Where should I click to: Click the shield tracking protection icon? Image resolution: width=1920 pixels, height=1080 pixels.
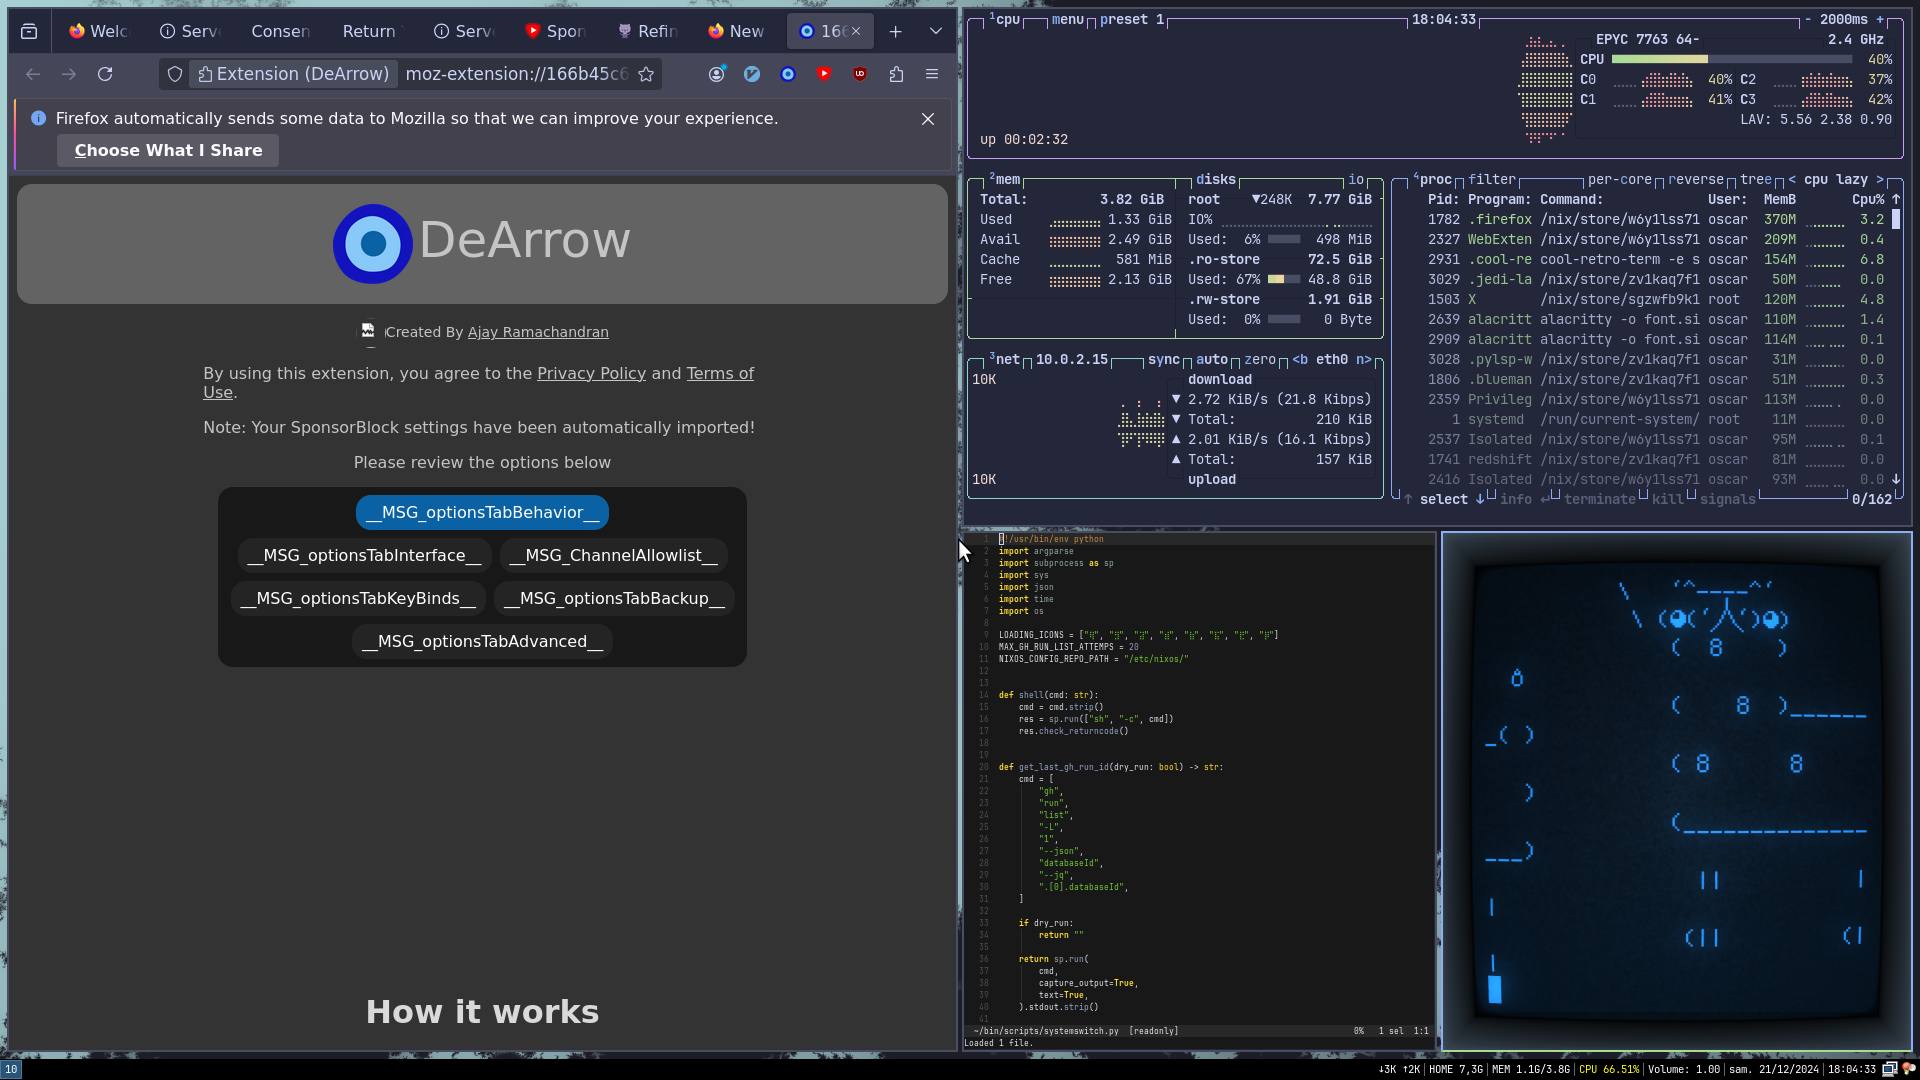175,74
